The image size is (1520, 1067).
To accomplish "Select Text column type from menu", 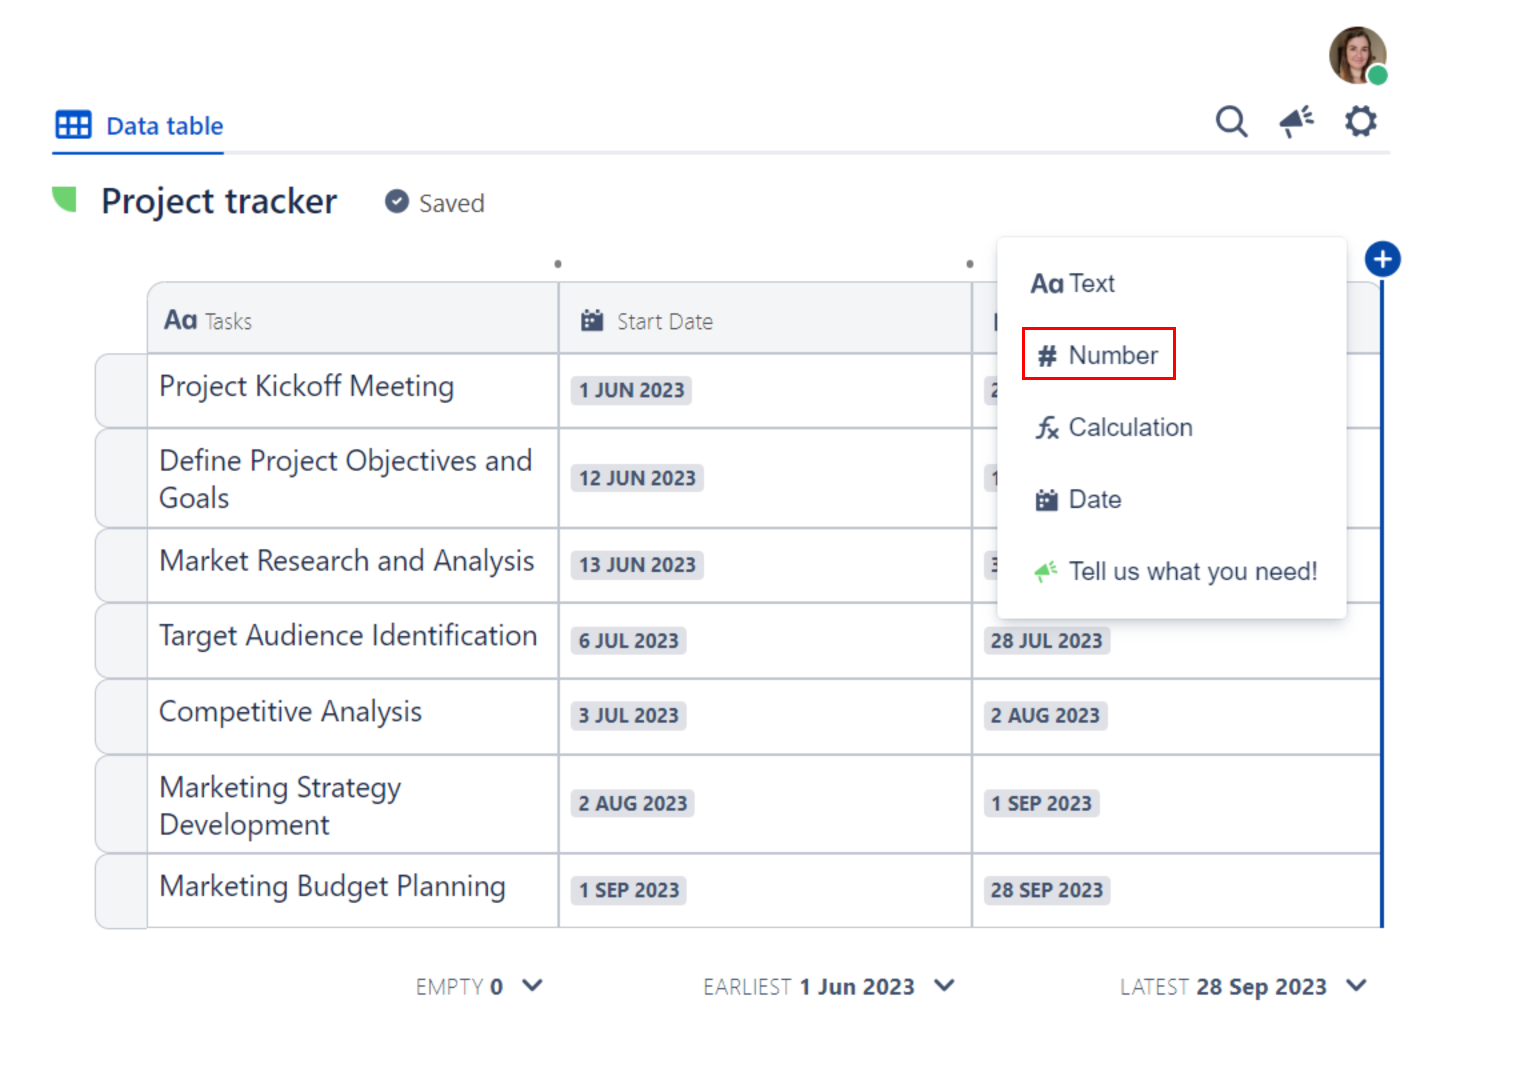I will pyautogui.click(x=1073, y=284).
